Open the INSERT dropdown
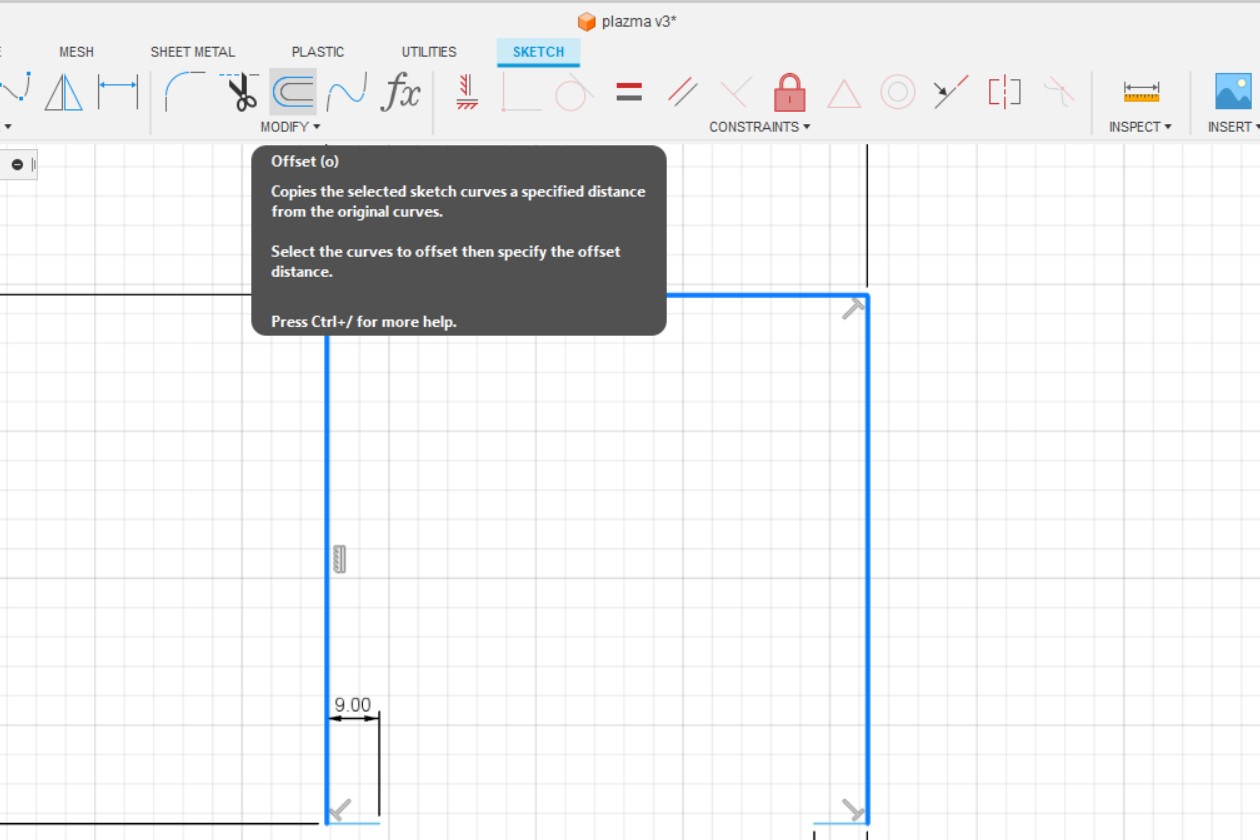The width and height of the screenshot is (1260, 840). pos(1233,126)
